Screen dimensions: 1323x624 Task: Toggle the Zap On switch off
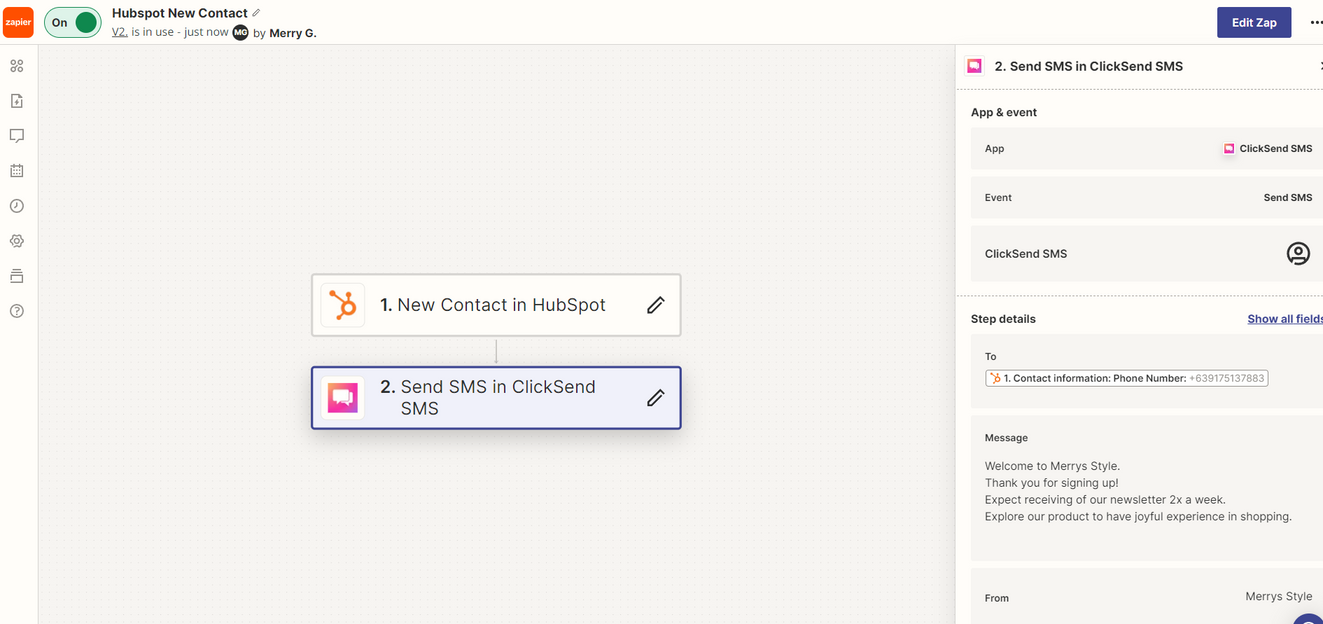pos(73,22)
